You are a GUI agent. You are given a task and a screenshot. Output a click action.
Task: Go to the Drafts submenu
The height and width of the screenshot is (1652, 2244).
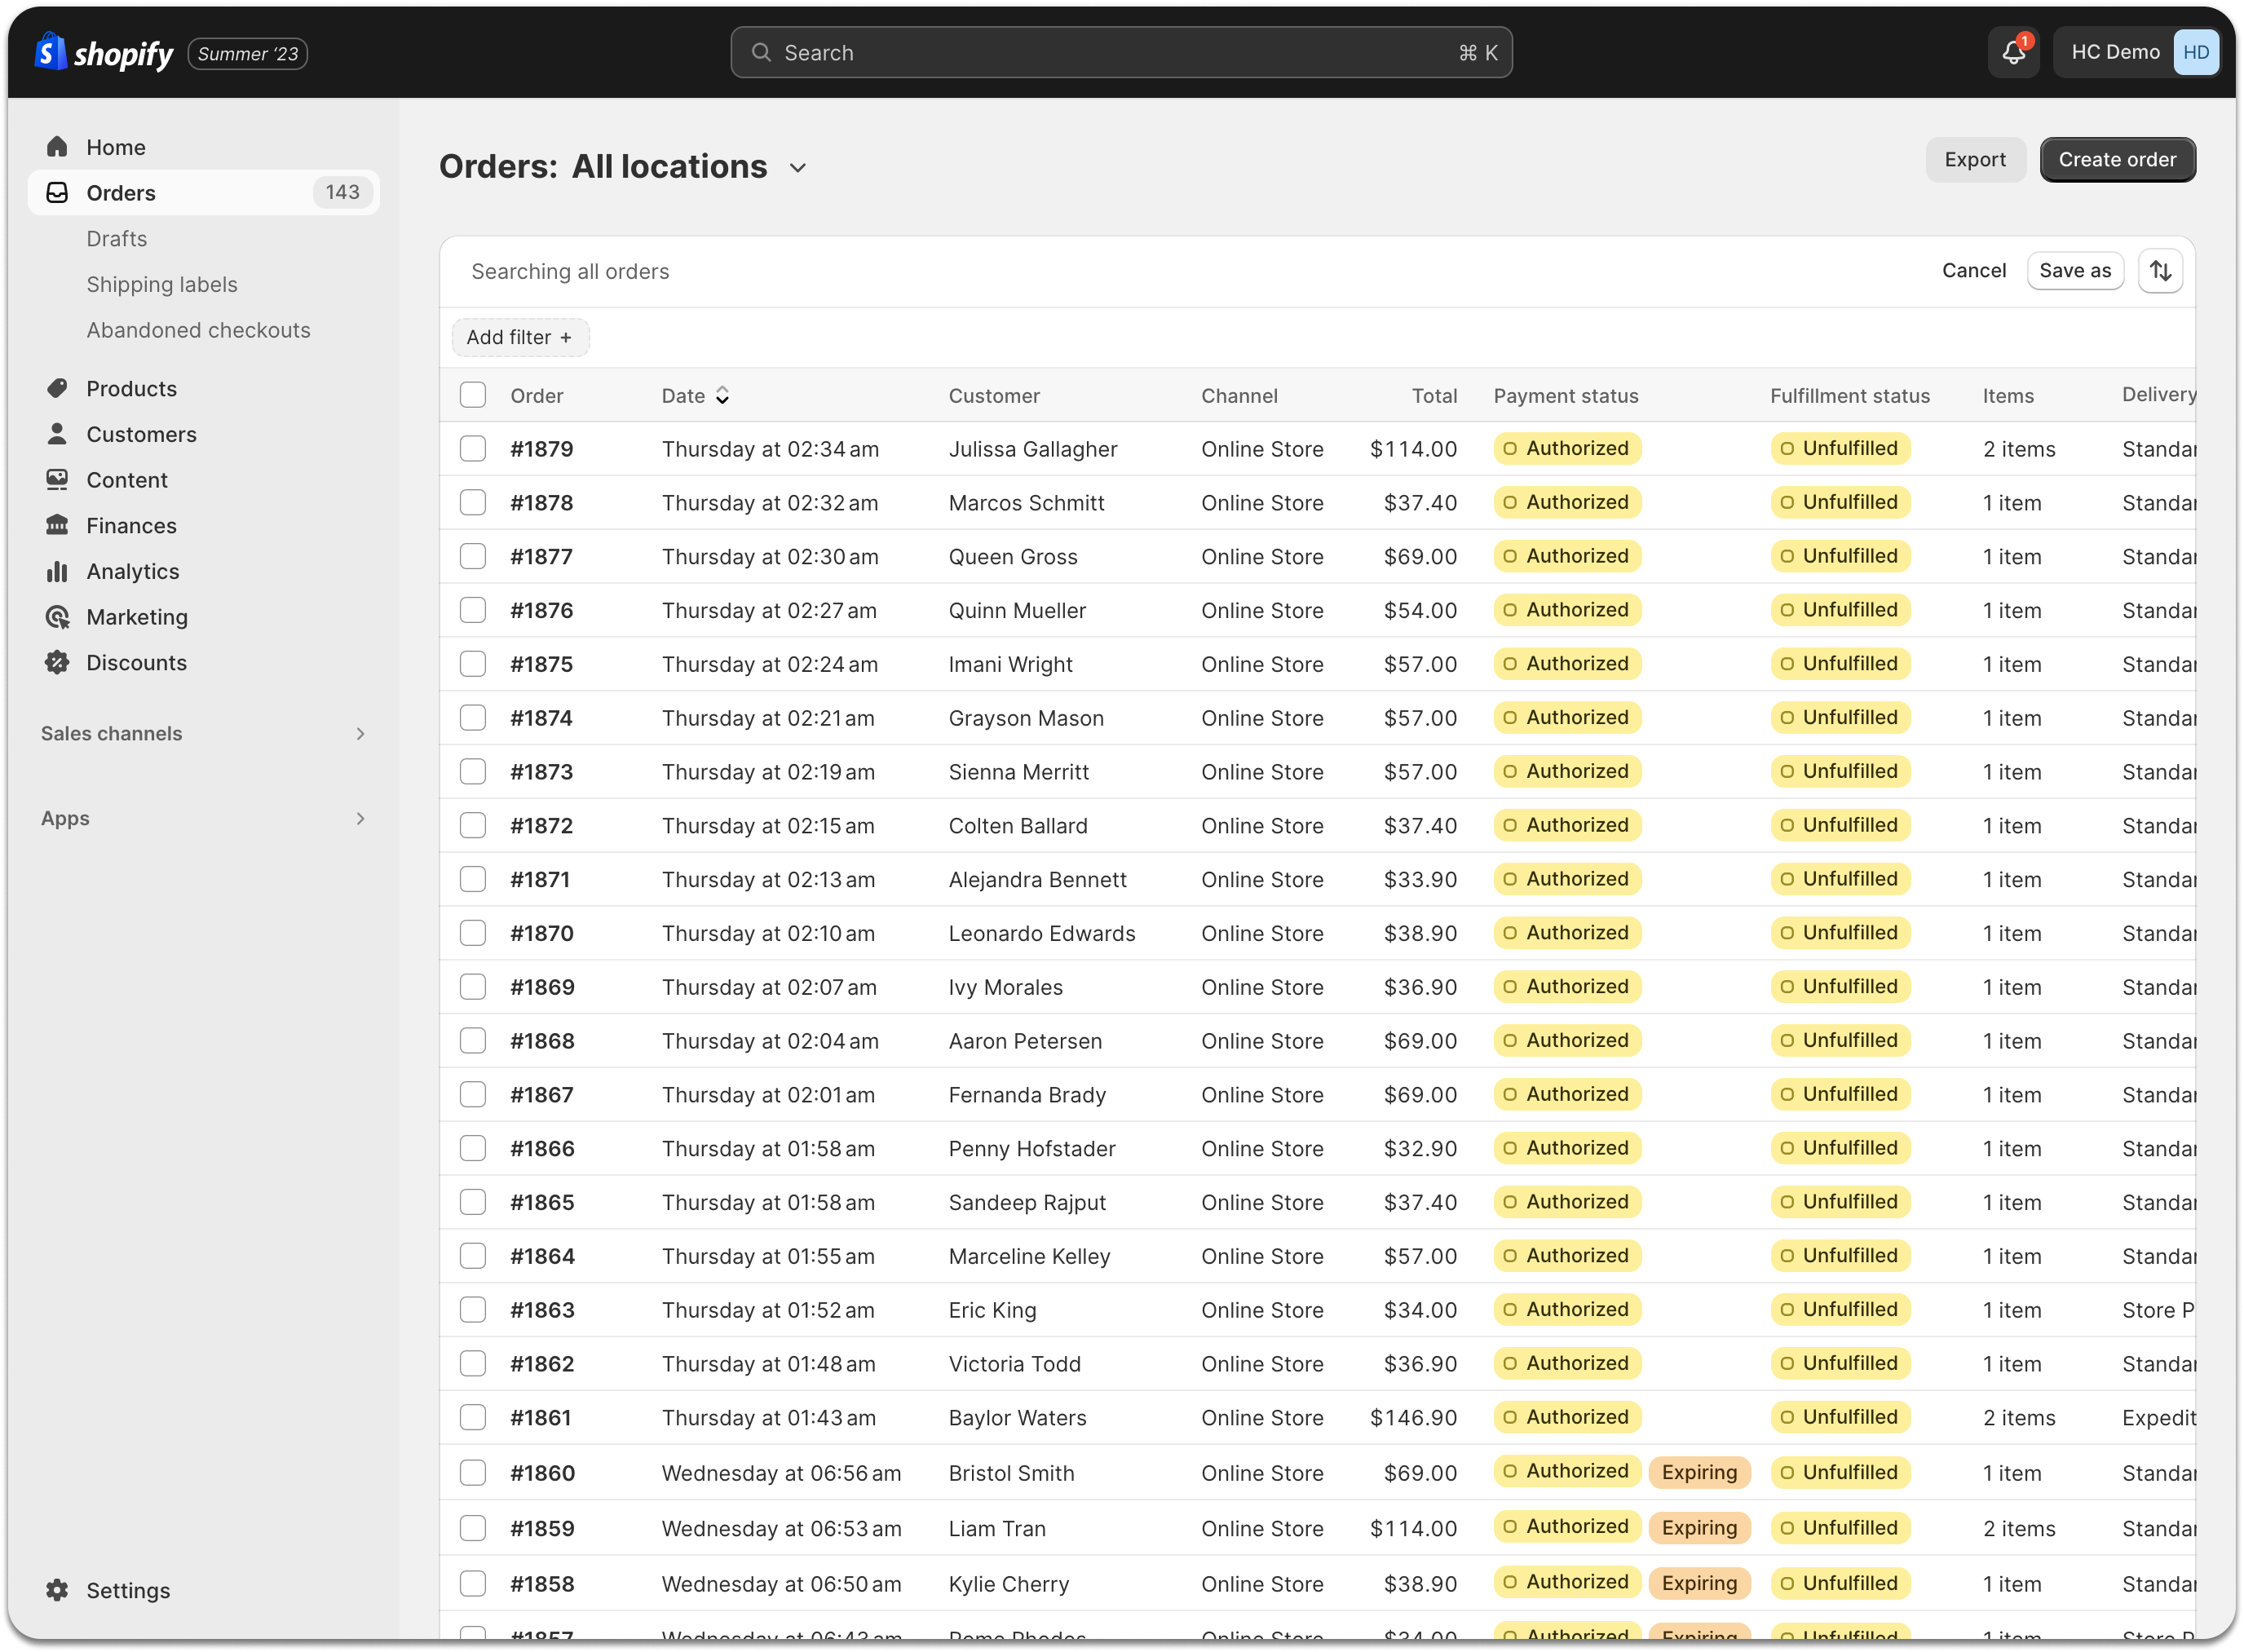click(x=117, y=239)
